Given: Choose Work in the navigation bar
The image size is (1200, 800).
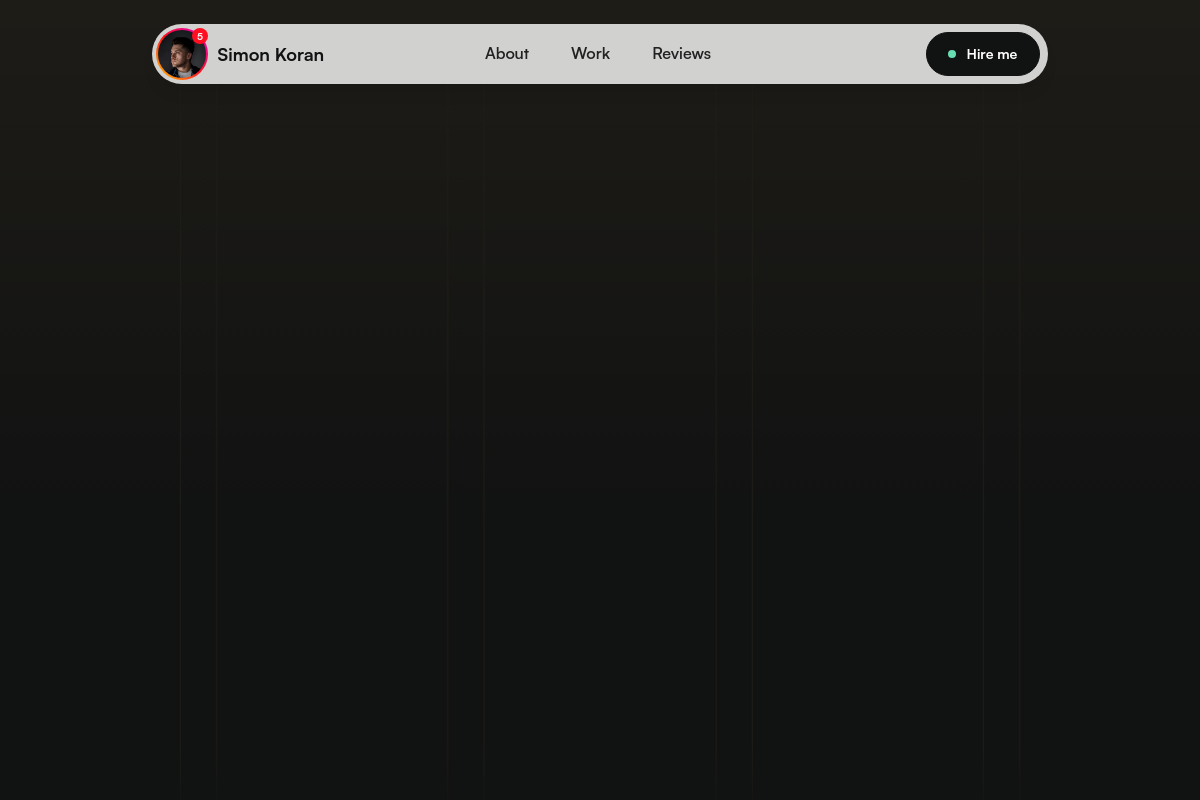Looking at the screenshot, I should [x=590, y=54].
